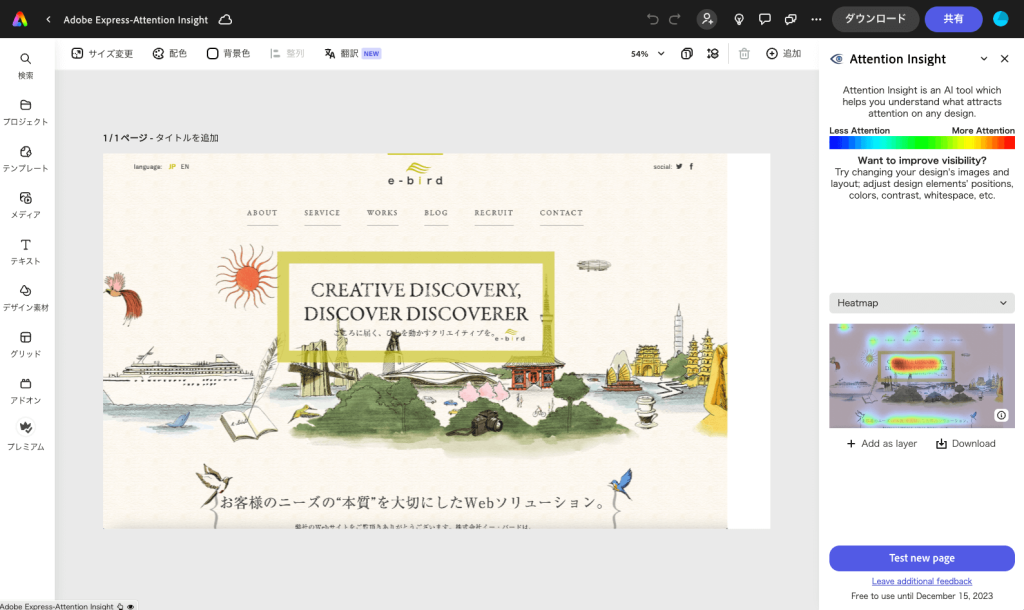Redo the last action
This screenshot has width=1024, height=610.
[x=675, y=19]
